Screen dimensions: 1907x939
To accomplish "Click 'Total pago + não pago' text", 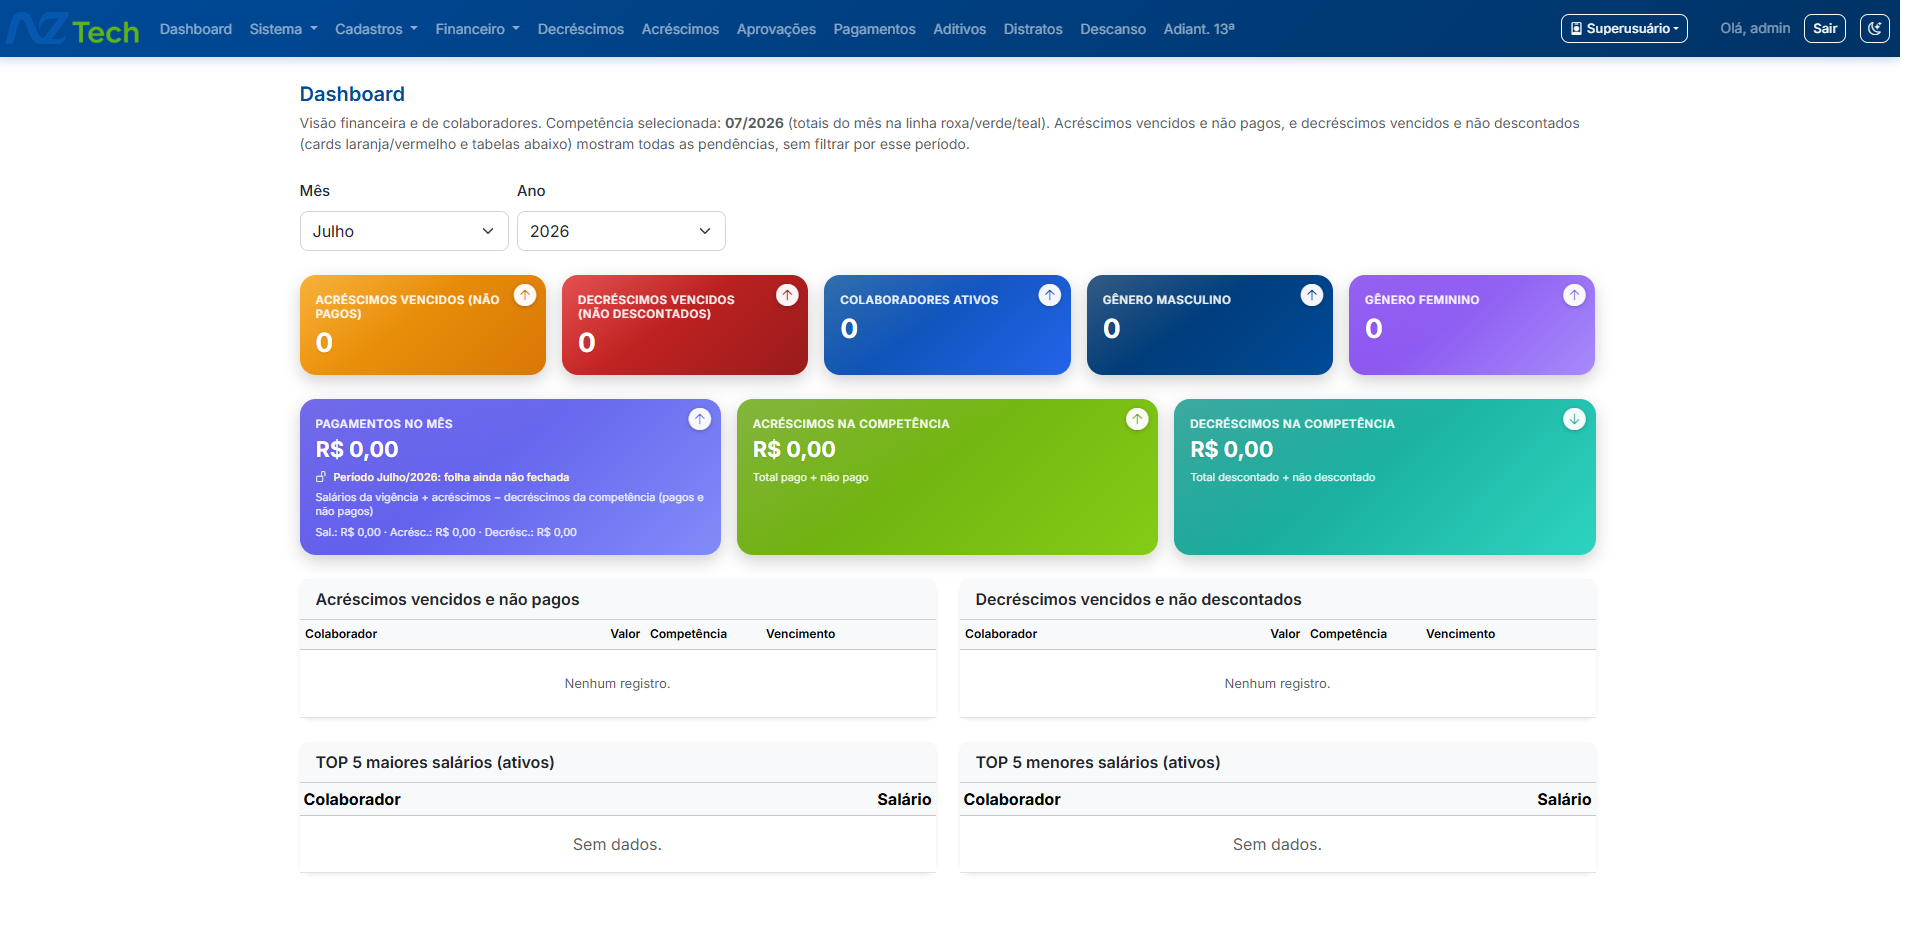I will (810, 477).
